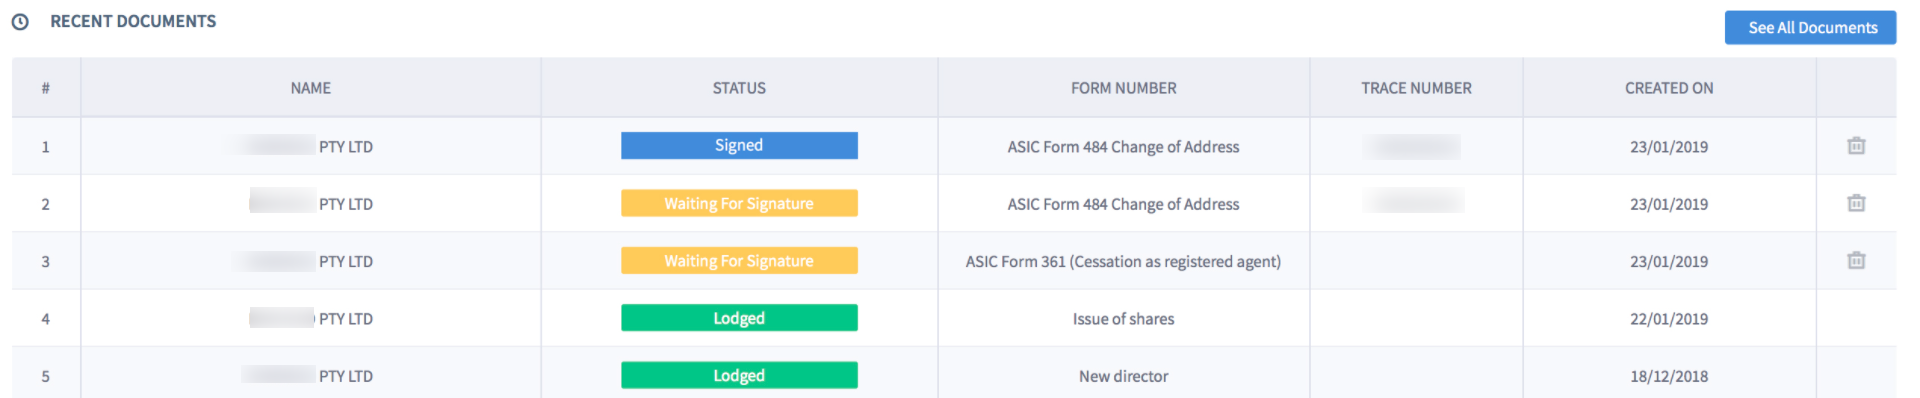Click the clock icon beside Recent Documents
This screenshot has width=1920, height=398.
[x=20, y=22]
